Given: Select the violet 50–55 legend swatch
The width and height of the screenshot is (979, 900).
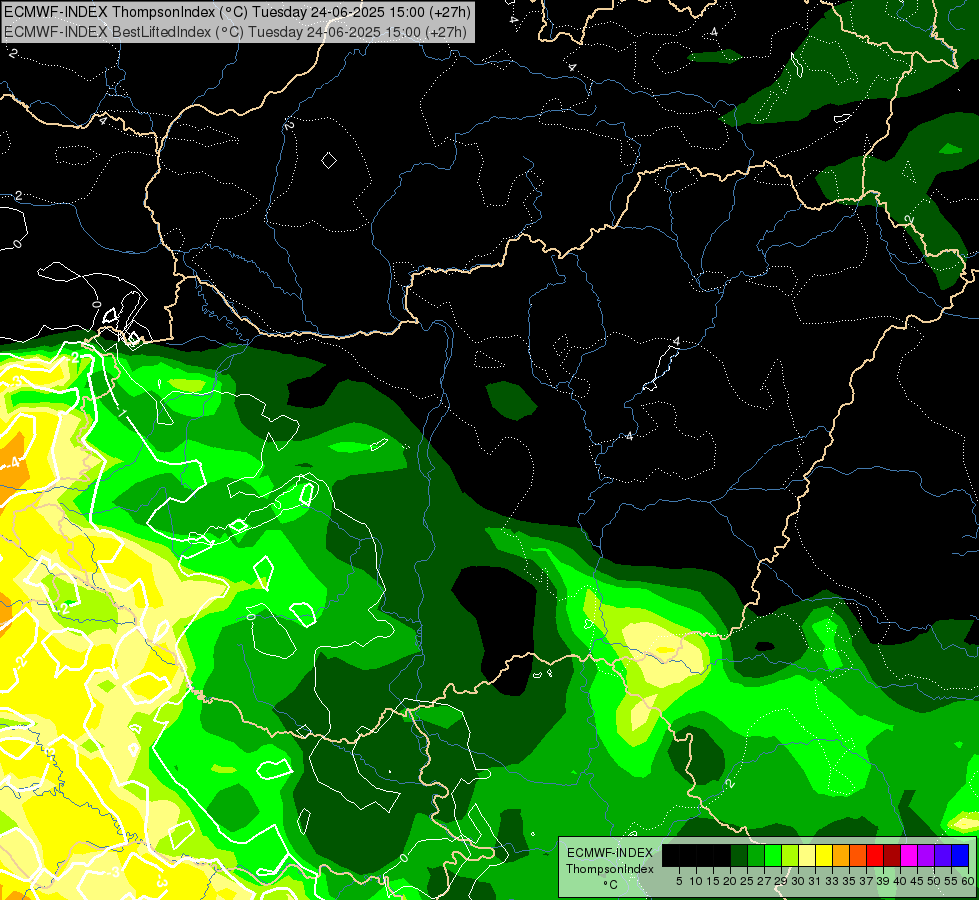Looking at the screenshot, I should pos(943,855).
